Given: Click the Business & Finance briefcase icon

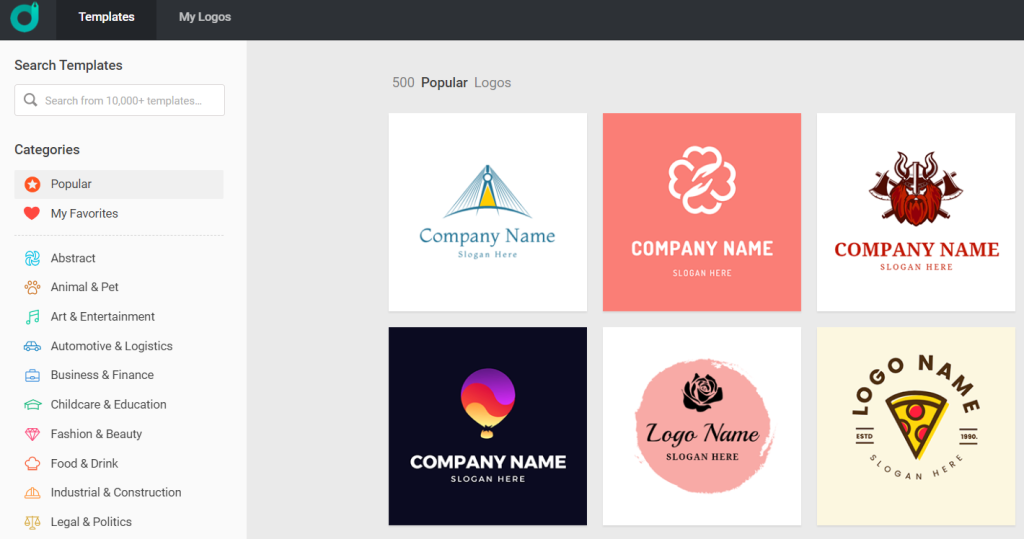Looking at the screenshot, I should pyautogui.click(x=32, y=375).
